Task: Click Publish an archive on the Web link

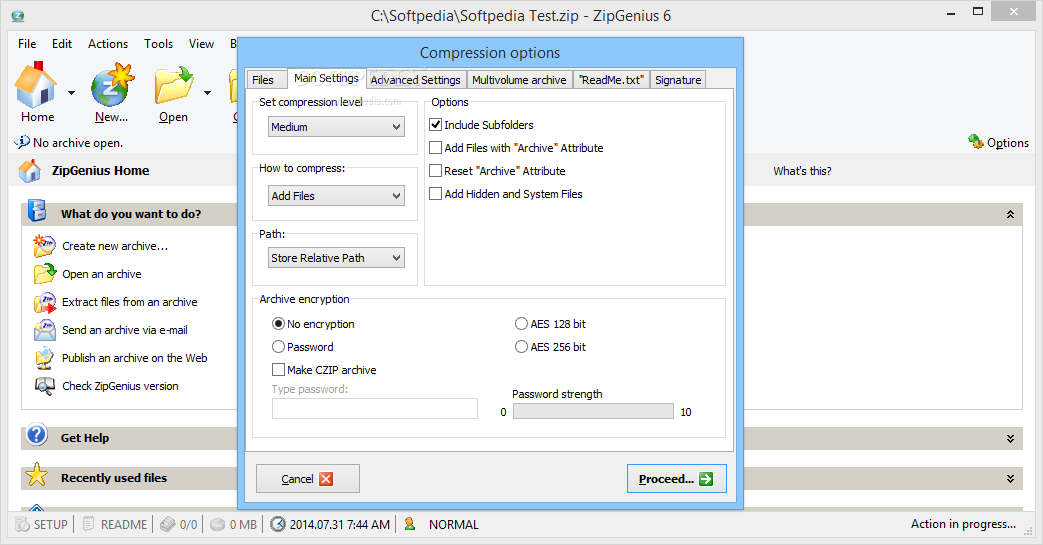Action: coord(135,358)
